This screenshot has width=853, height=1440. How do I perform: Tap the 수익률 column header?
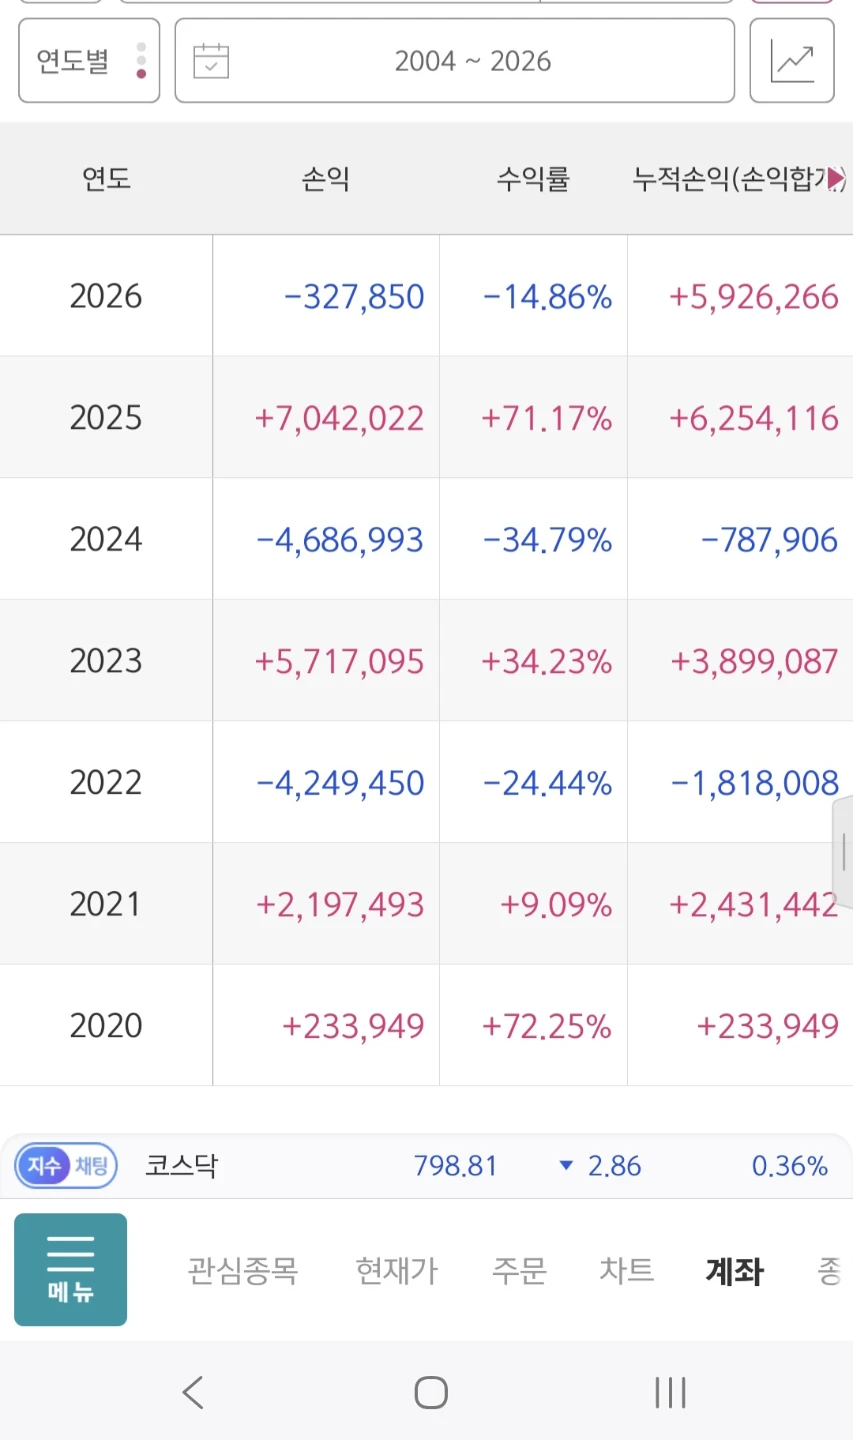[x=533, y=179]
